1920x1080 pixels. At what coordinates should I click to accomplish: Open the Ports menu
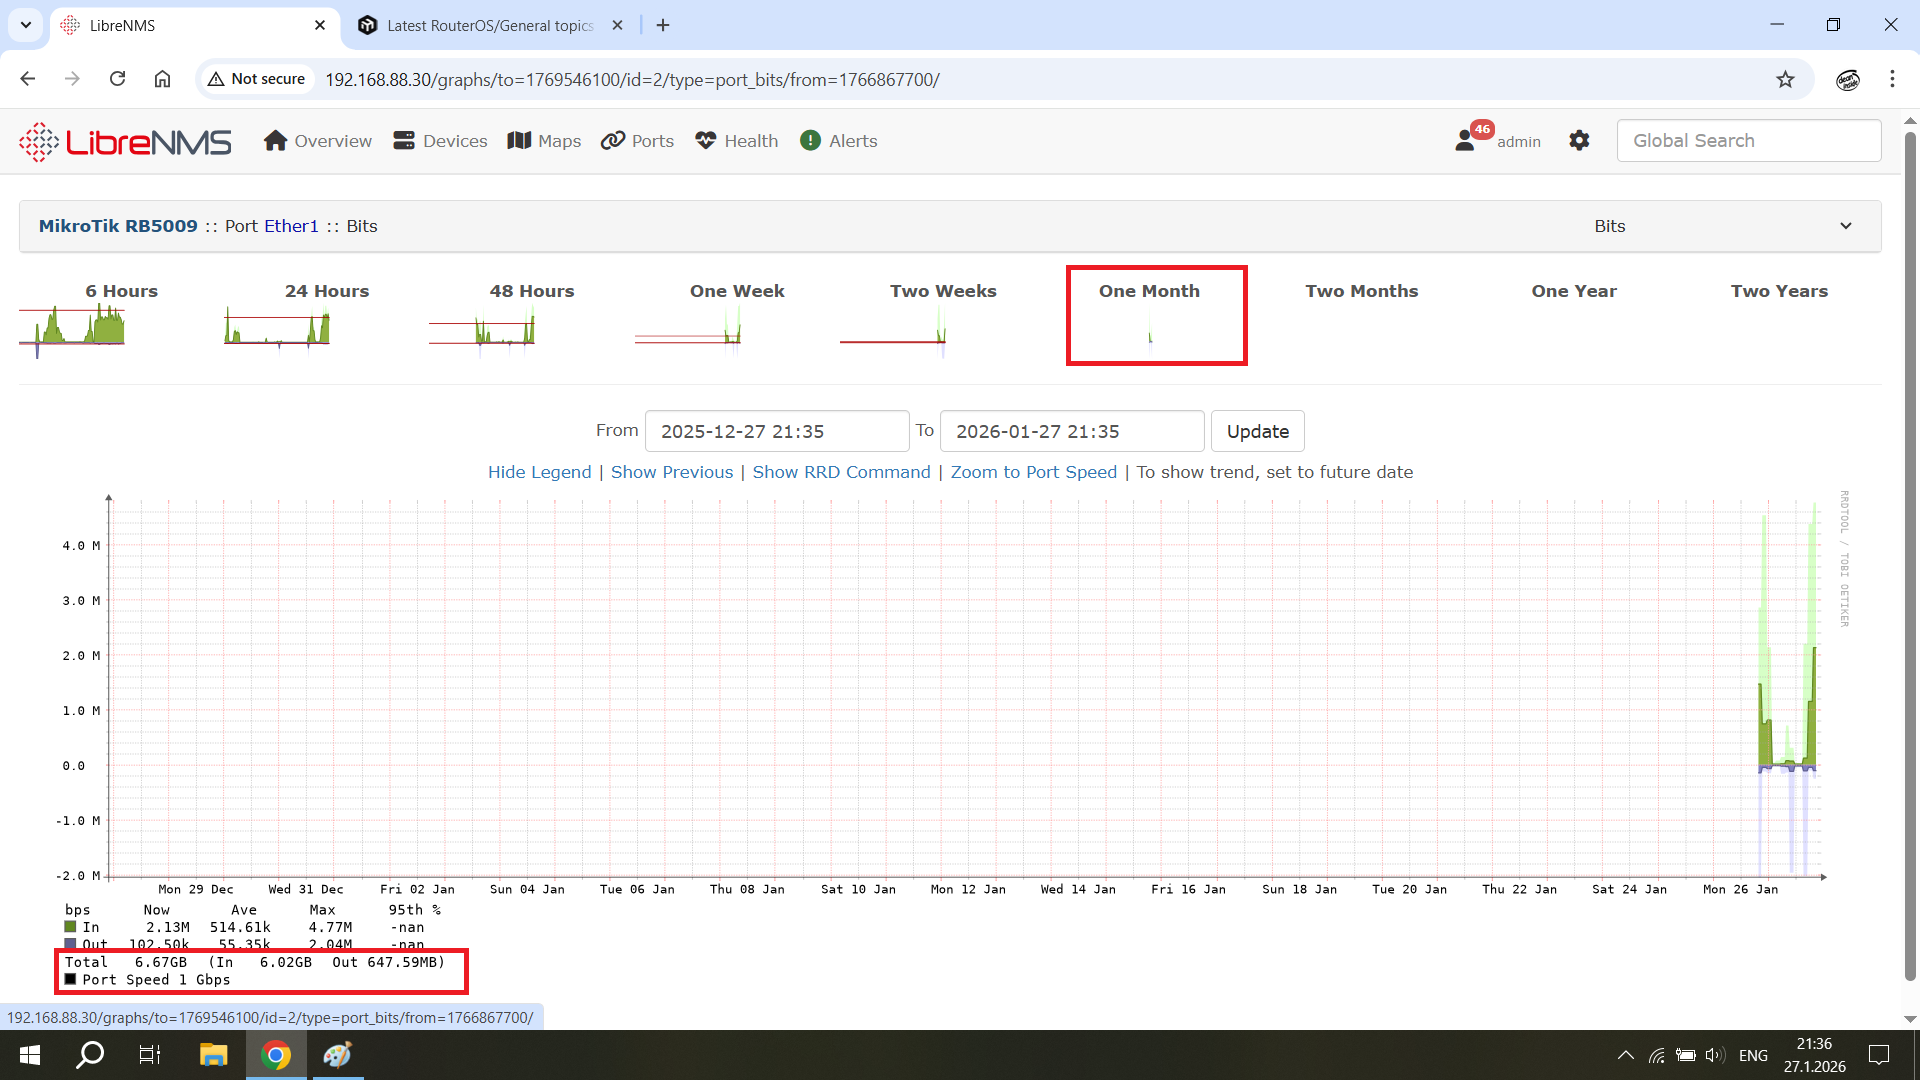click(x=637, y=141)
